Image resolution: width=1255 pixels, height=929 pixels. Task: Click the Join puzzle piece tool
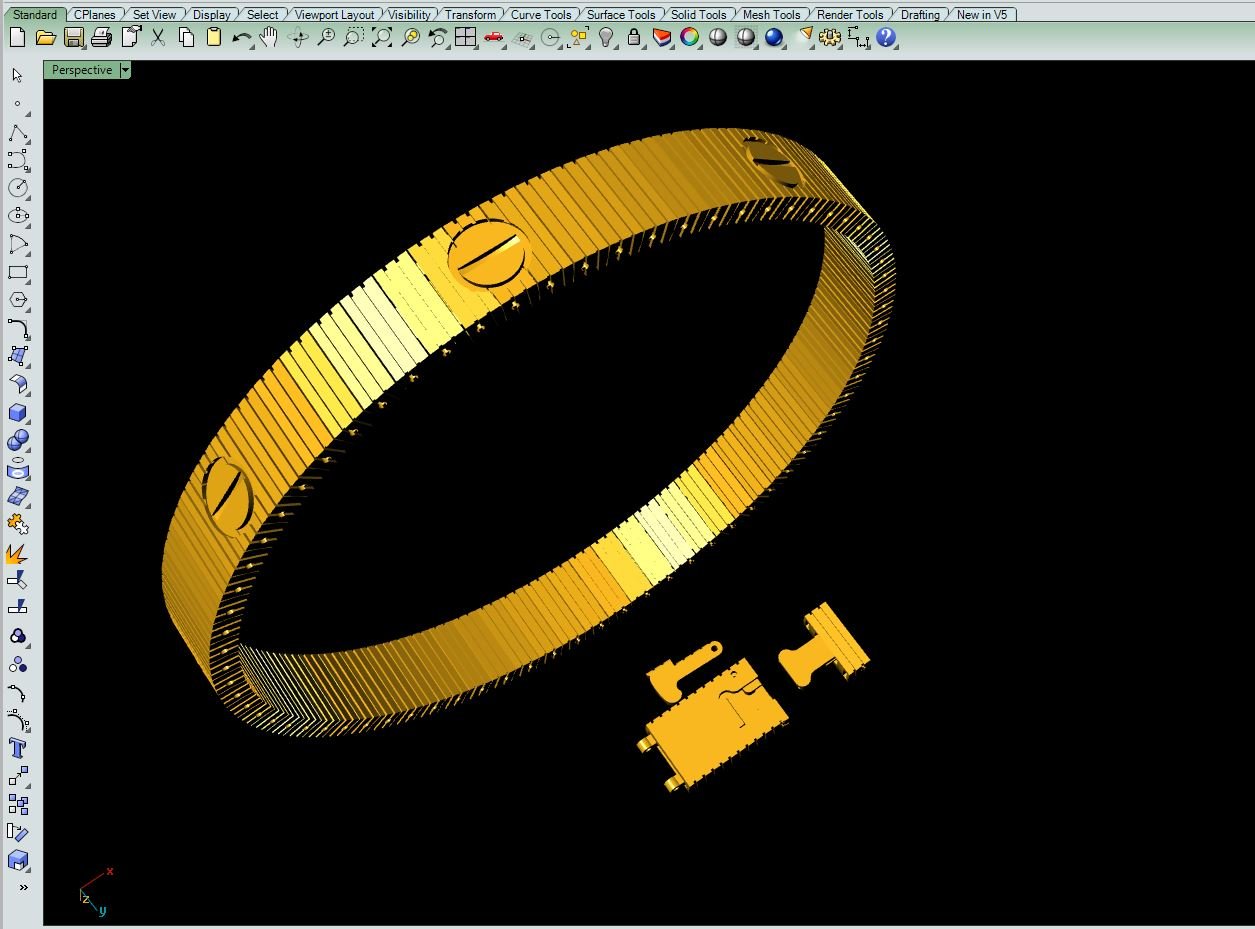[x=17, y=524]
